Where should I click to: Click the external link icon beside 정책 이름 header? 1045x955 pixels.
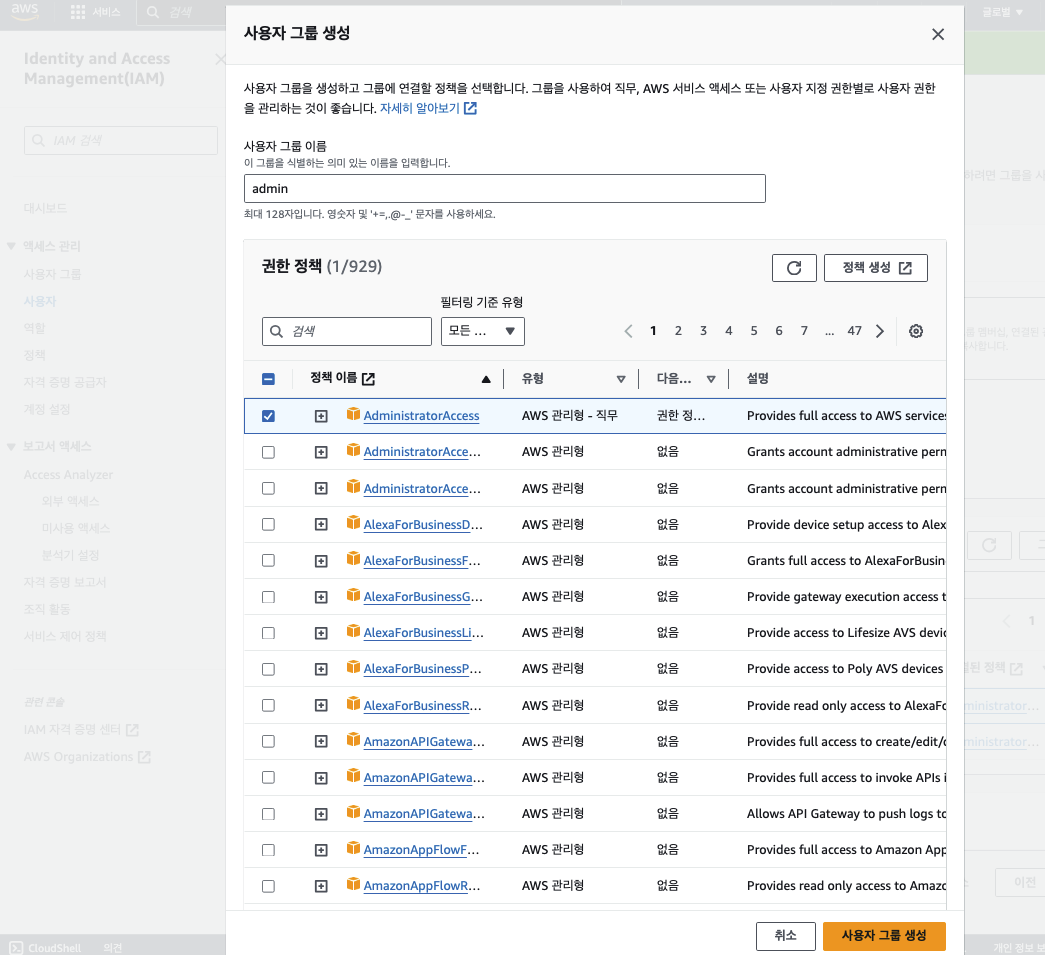click(368, 379)
